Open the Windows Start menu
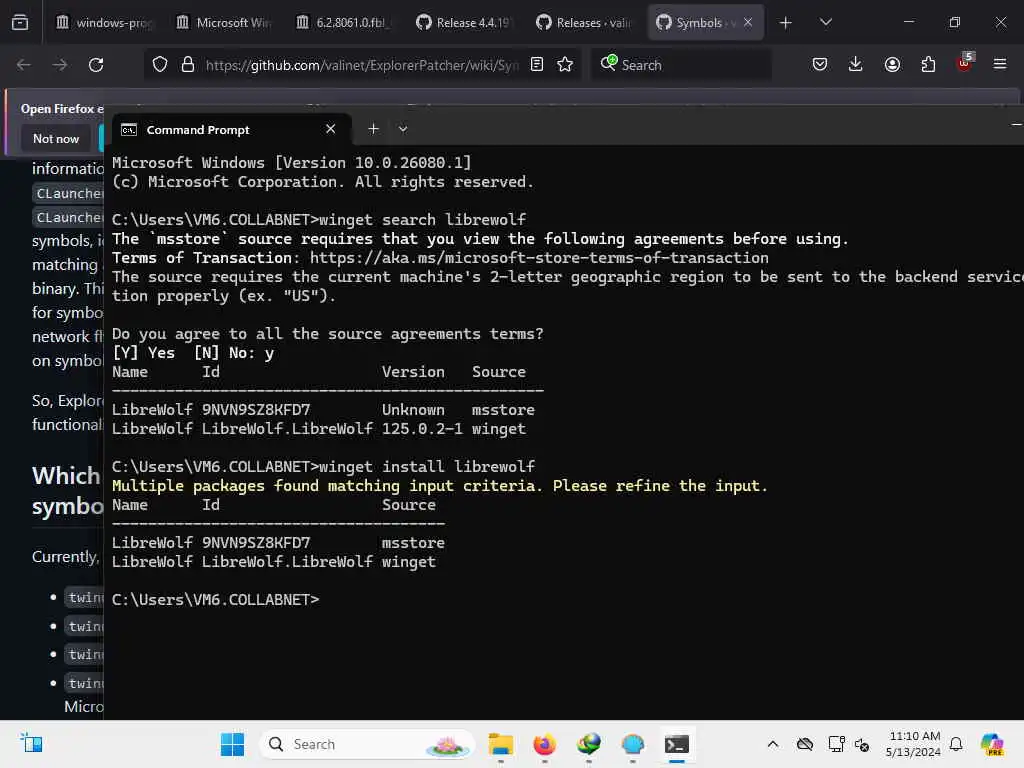 click(x=232, y=744)
